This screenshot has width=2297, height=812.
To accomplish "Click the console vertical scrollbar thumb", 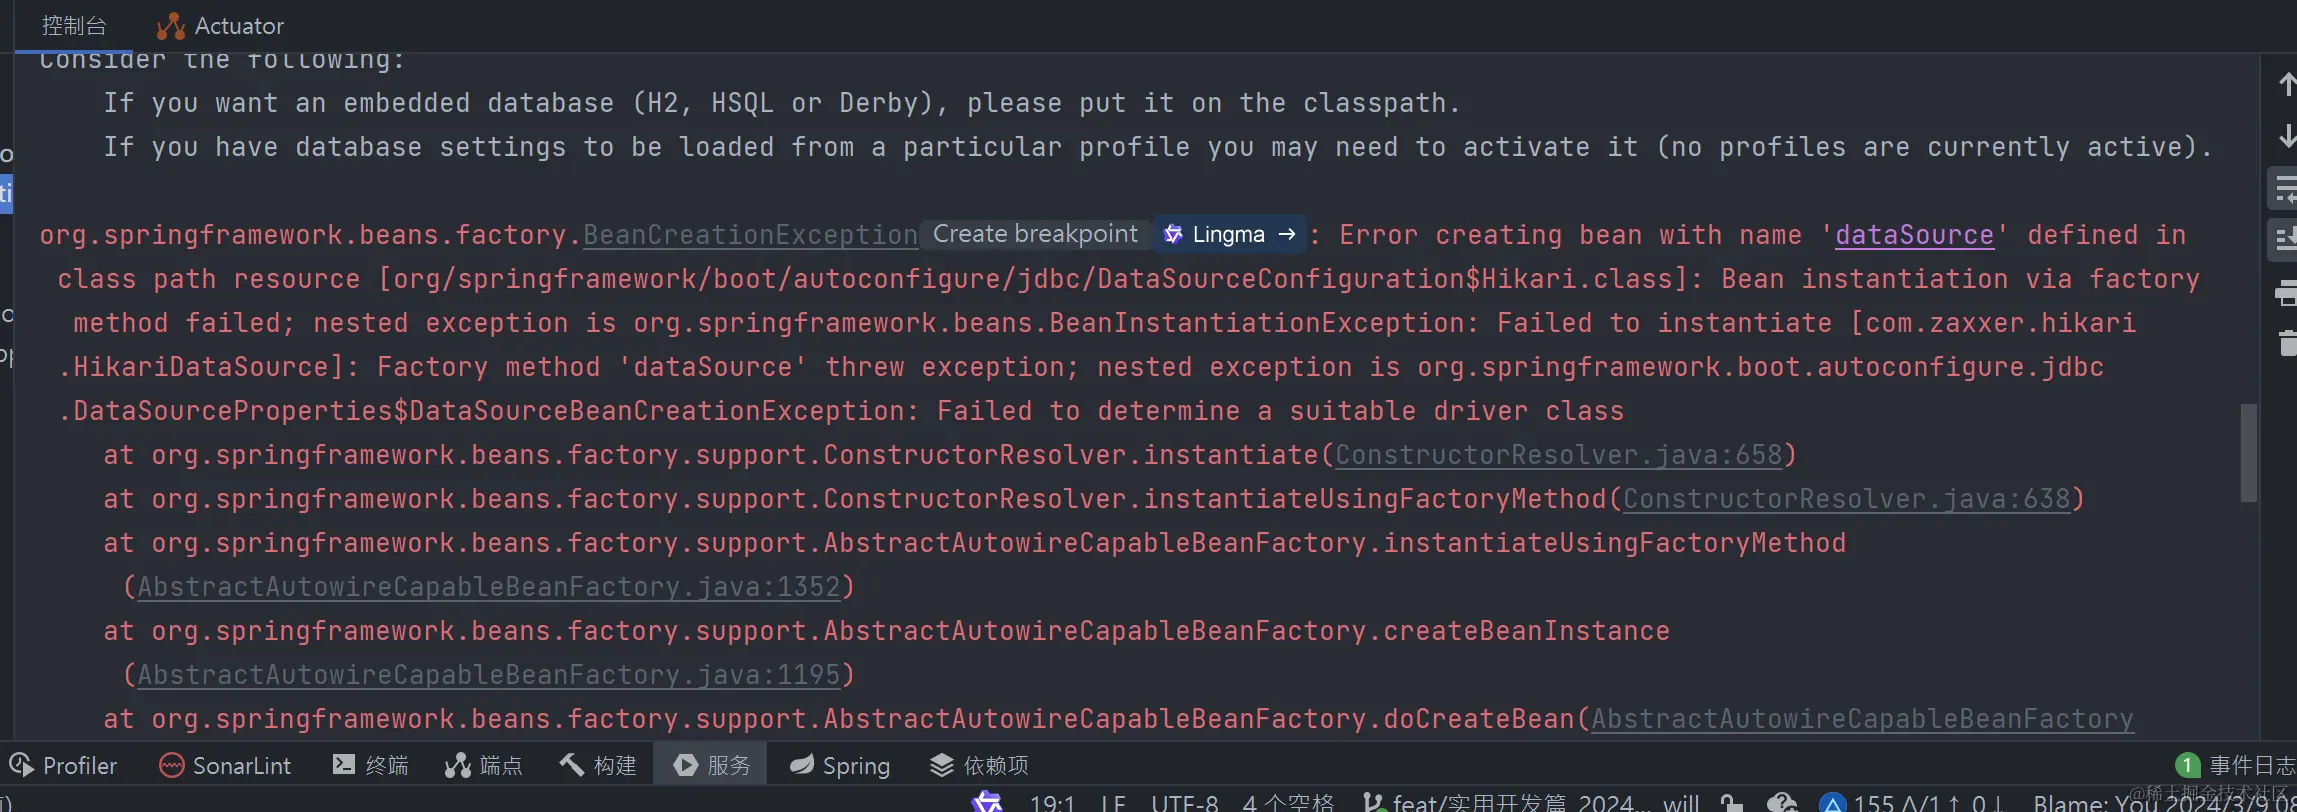I will pos(2249,452).
